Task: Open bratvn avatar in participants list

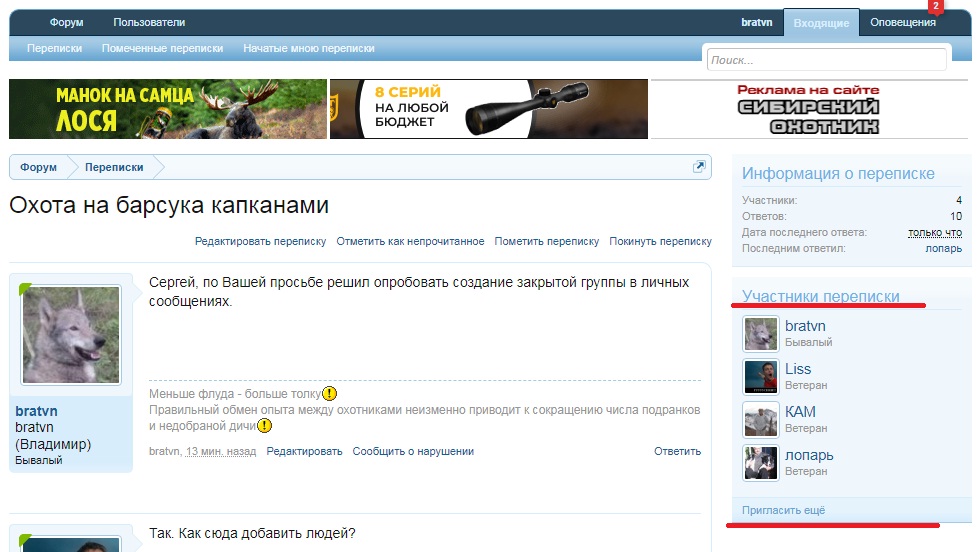Action: (761, 334)
